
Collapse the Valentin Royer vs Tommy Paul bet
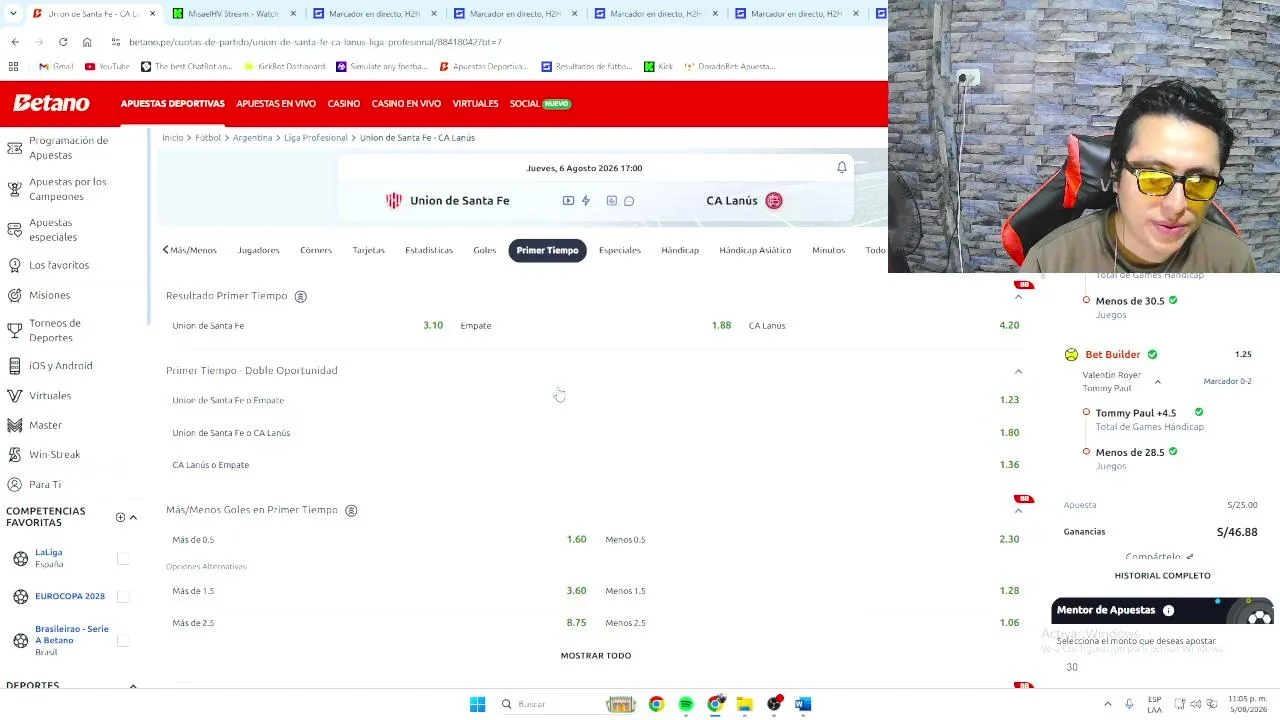[x=1157, y=382]
